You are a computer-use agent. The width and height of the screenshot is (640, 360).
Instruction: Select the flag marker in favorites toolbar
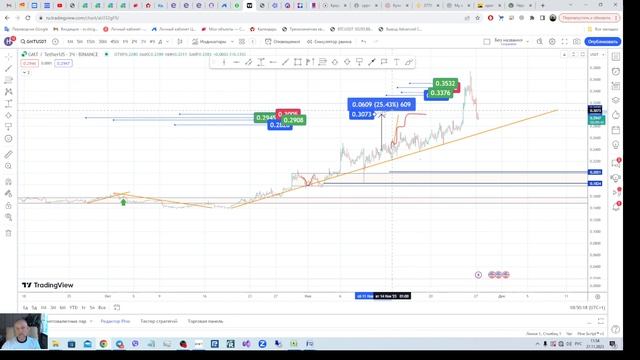(x=384, y=62)
